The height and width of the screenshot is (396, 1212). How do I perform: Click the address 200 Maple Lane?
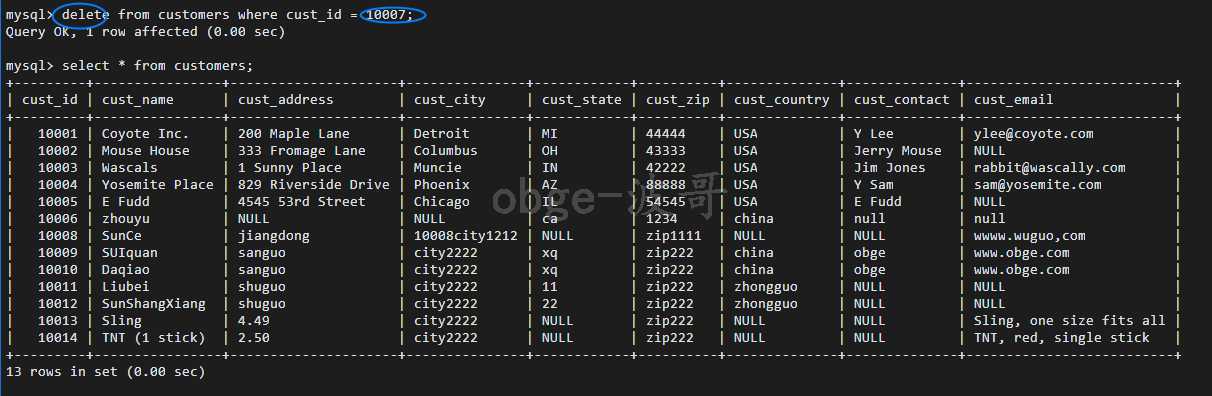point(294,134)
